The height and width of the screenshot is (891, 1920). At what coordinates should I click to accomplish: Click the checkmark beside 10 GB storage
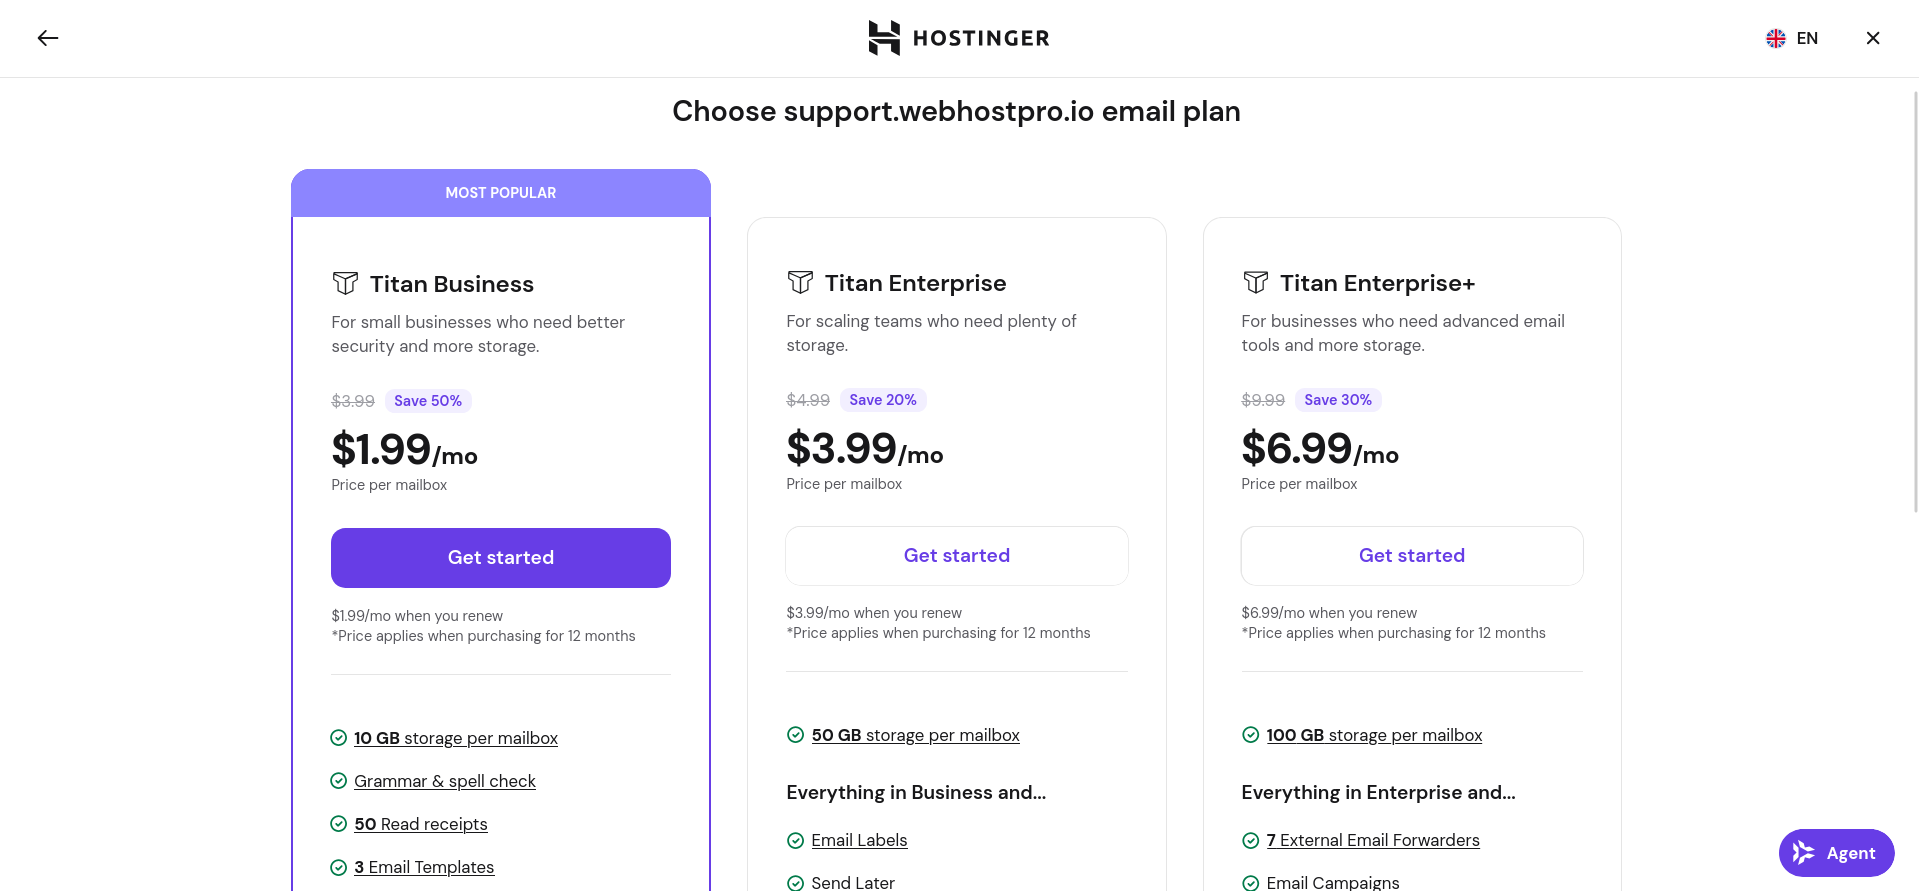(339, 738)
